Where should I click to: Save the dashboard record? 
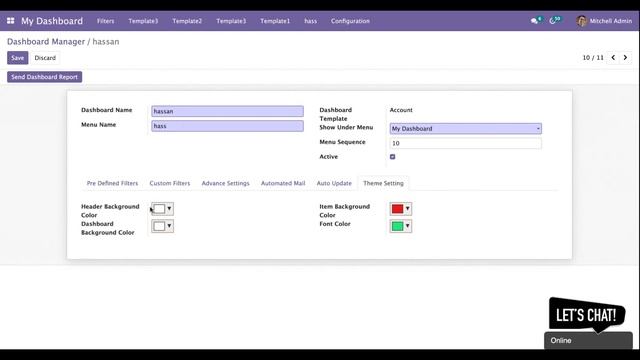tap(18, 58)
